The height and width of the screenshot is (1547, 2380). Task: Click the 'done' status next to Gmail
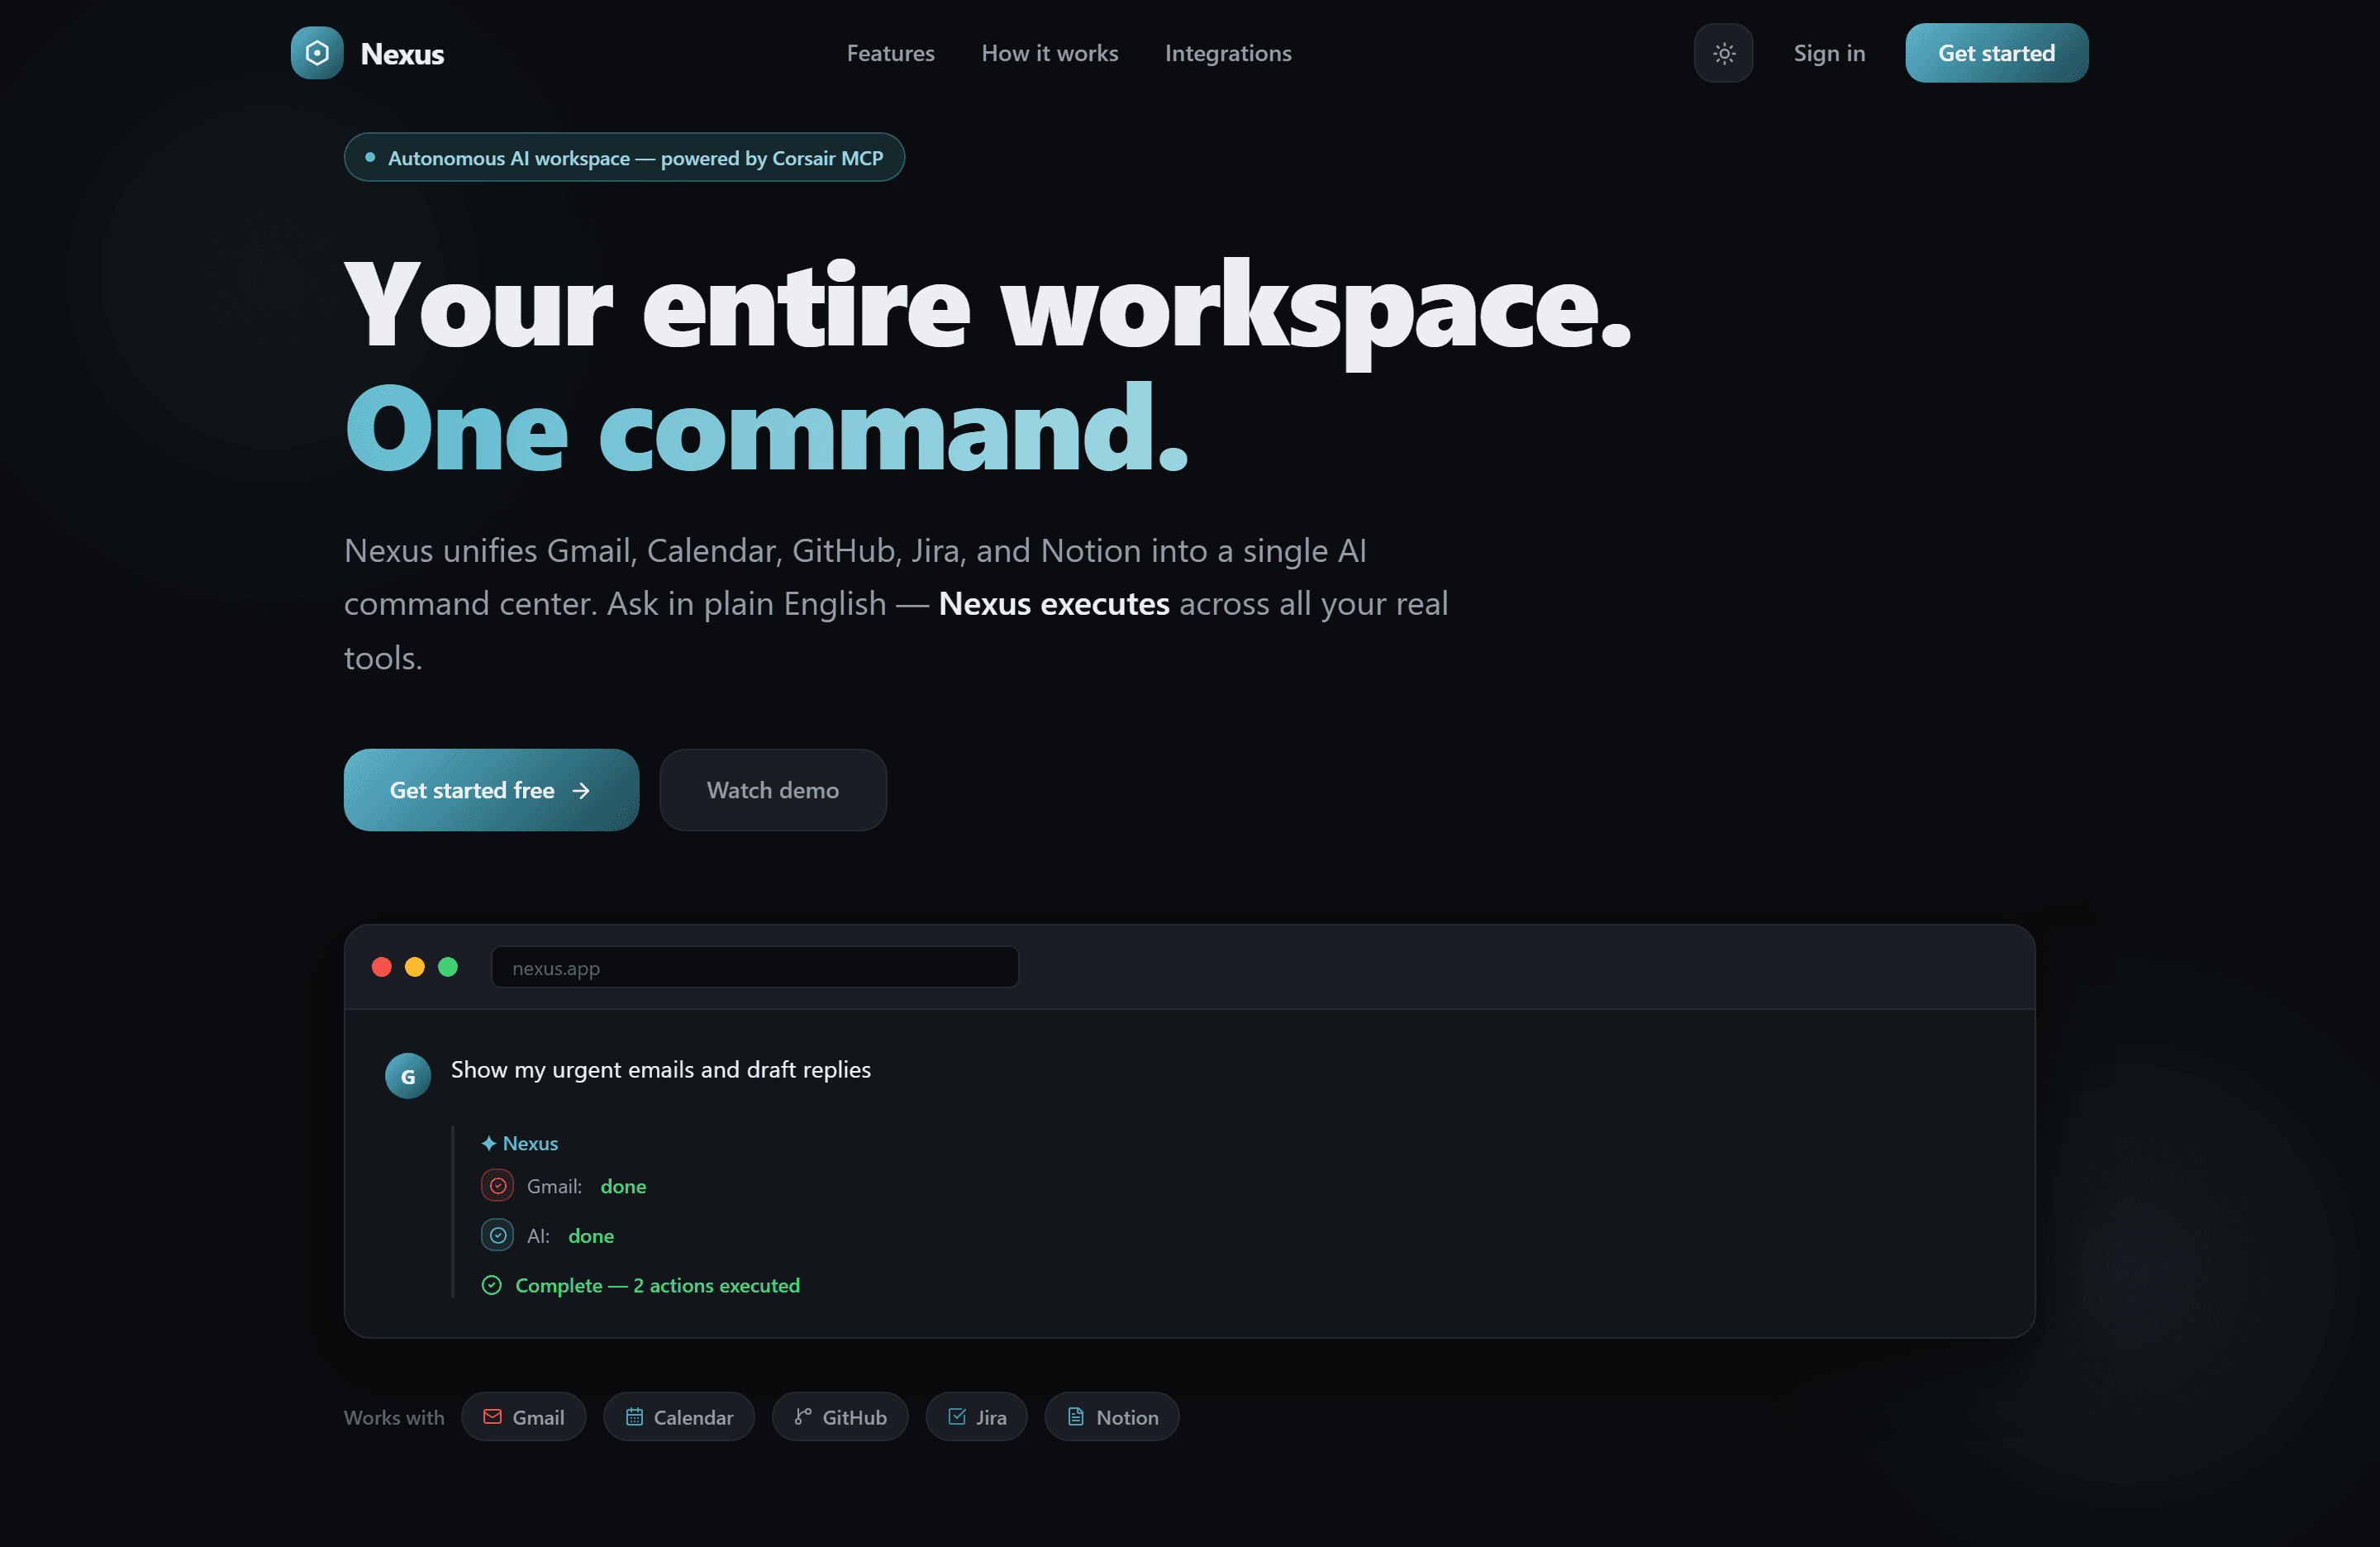click(x=623, y=1187)
